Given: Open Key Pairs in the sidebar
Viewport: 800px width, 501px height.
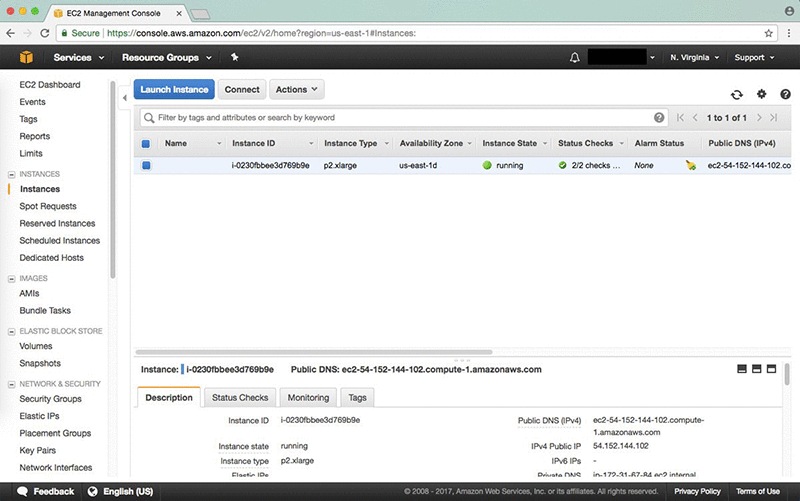Looking at the screenshot, I should point(38,450).
